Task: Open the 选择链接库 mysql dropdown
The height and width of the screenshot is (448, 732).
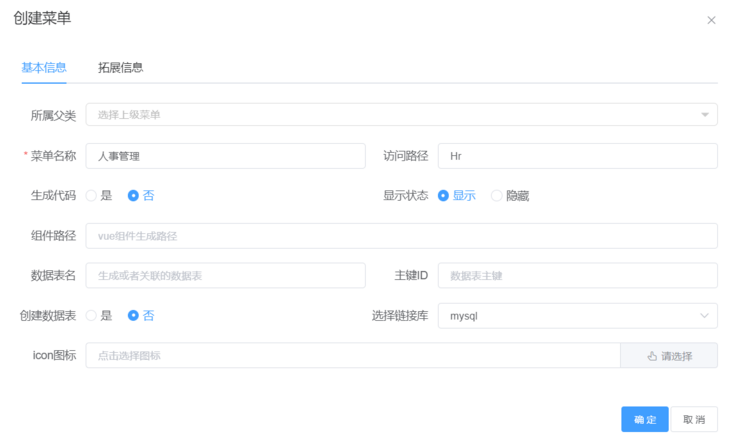Action: [577, 316]
